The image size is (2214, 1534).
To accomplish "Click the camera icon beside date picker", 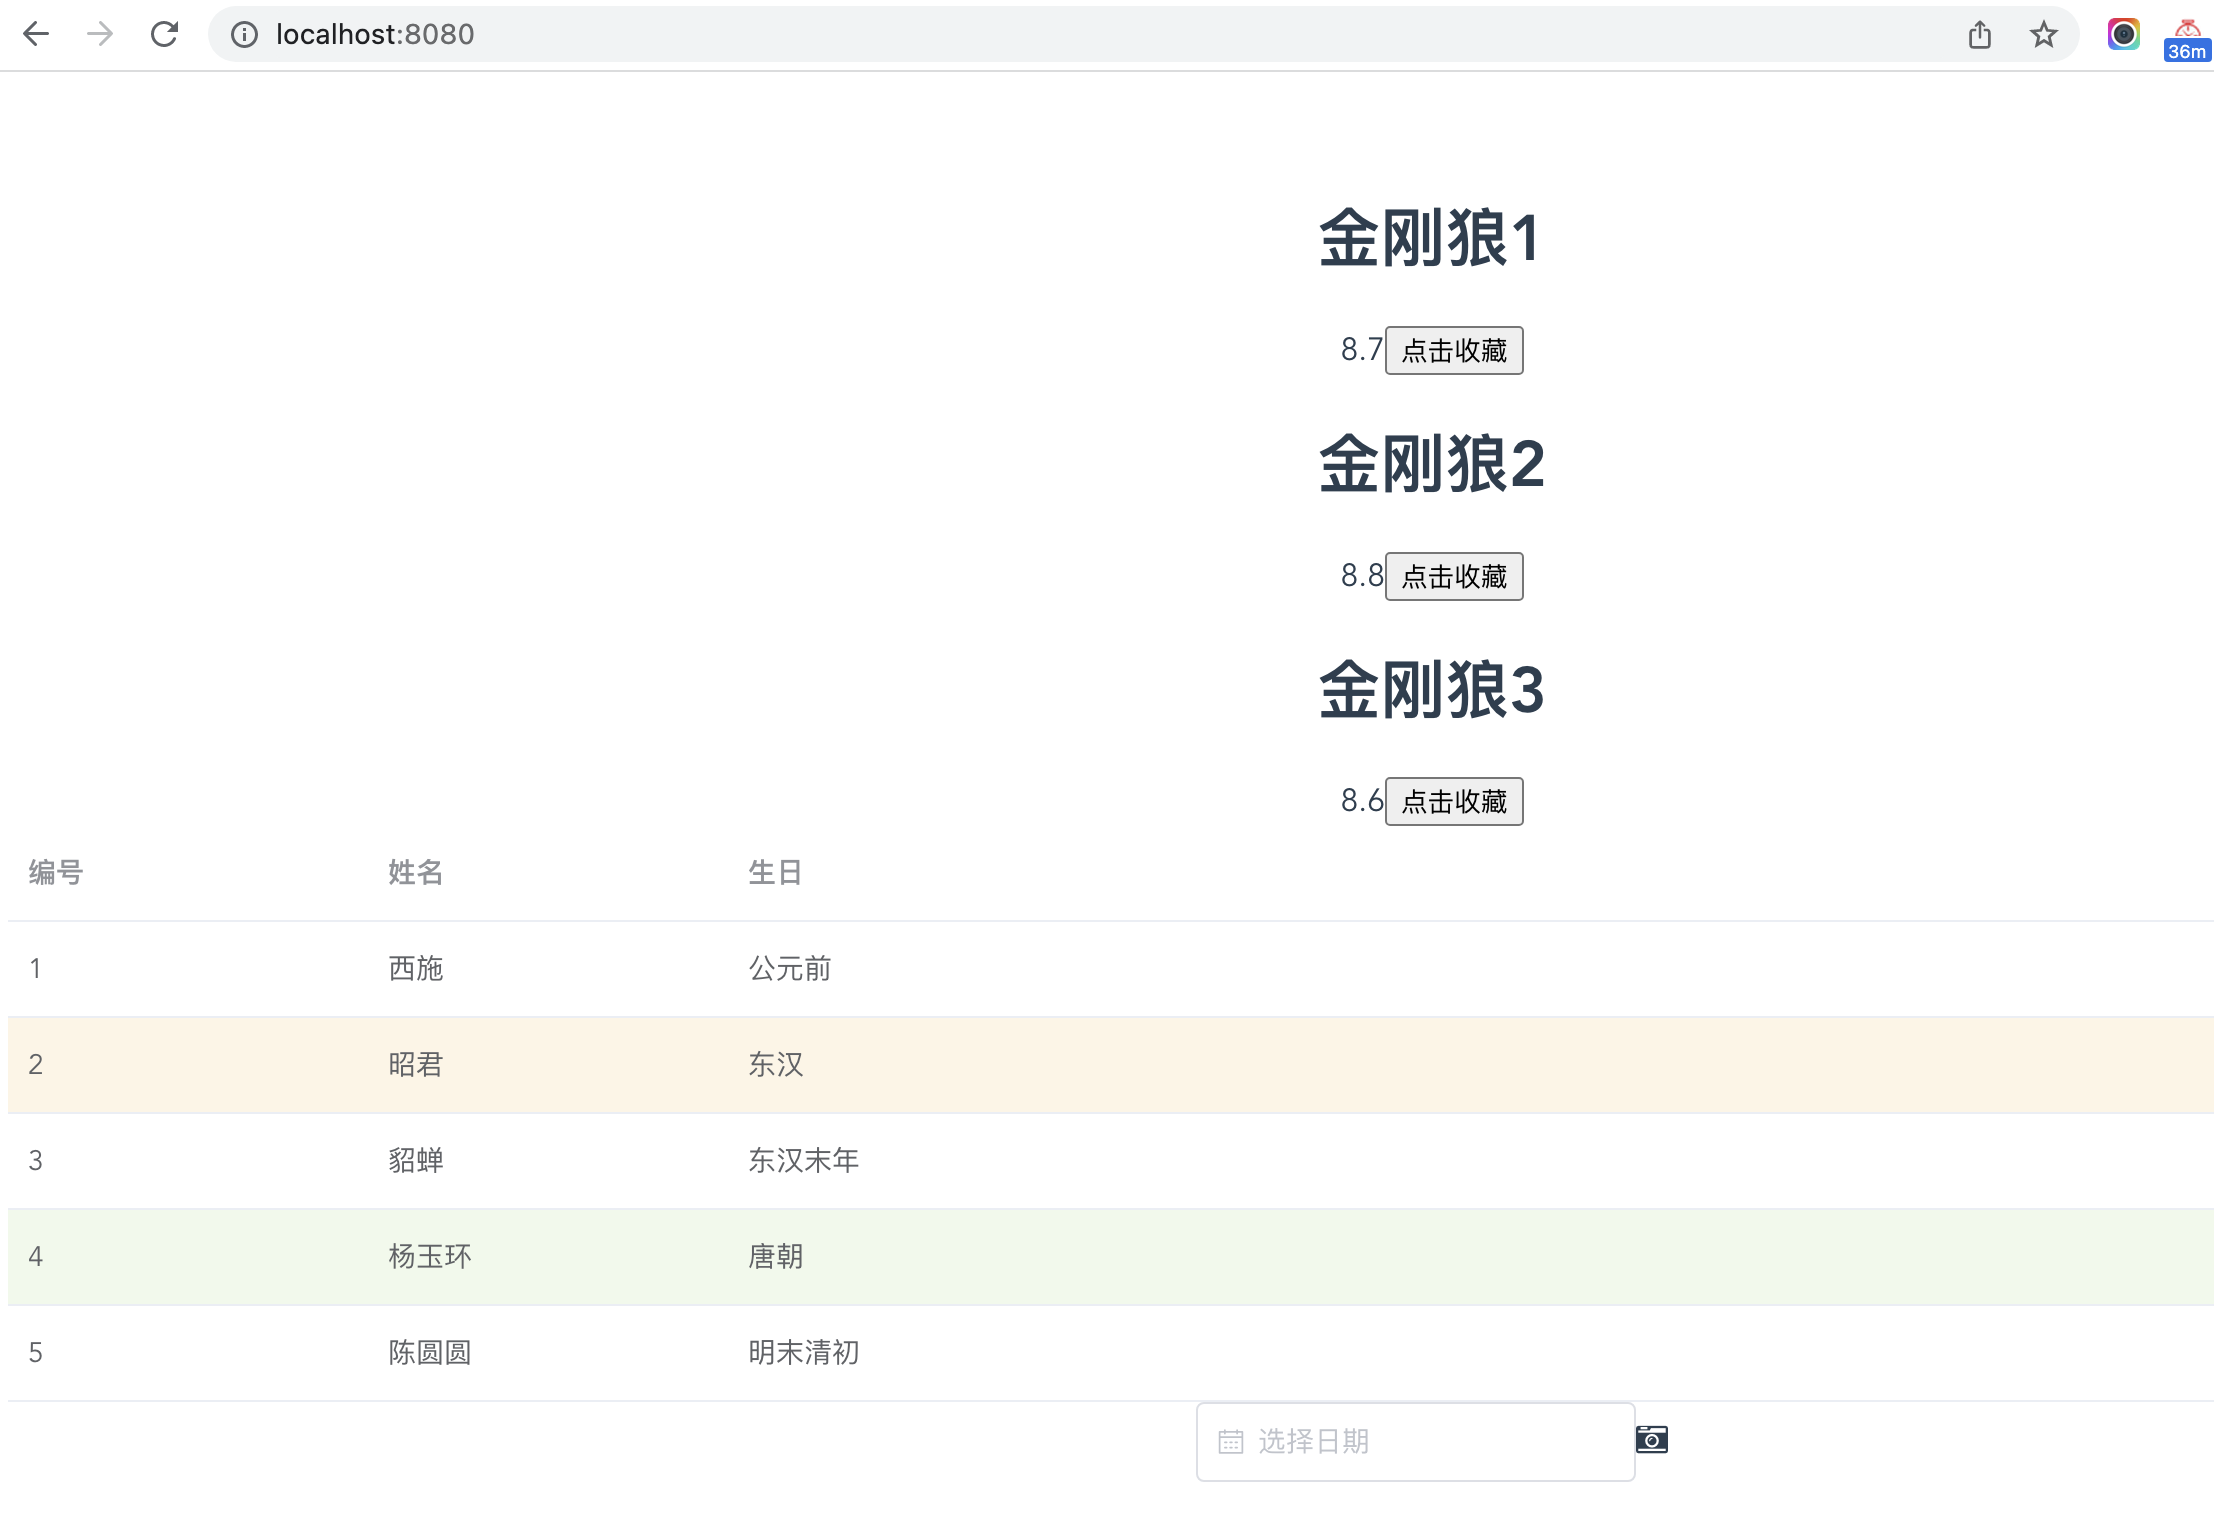I will point(1651,1439).
